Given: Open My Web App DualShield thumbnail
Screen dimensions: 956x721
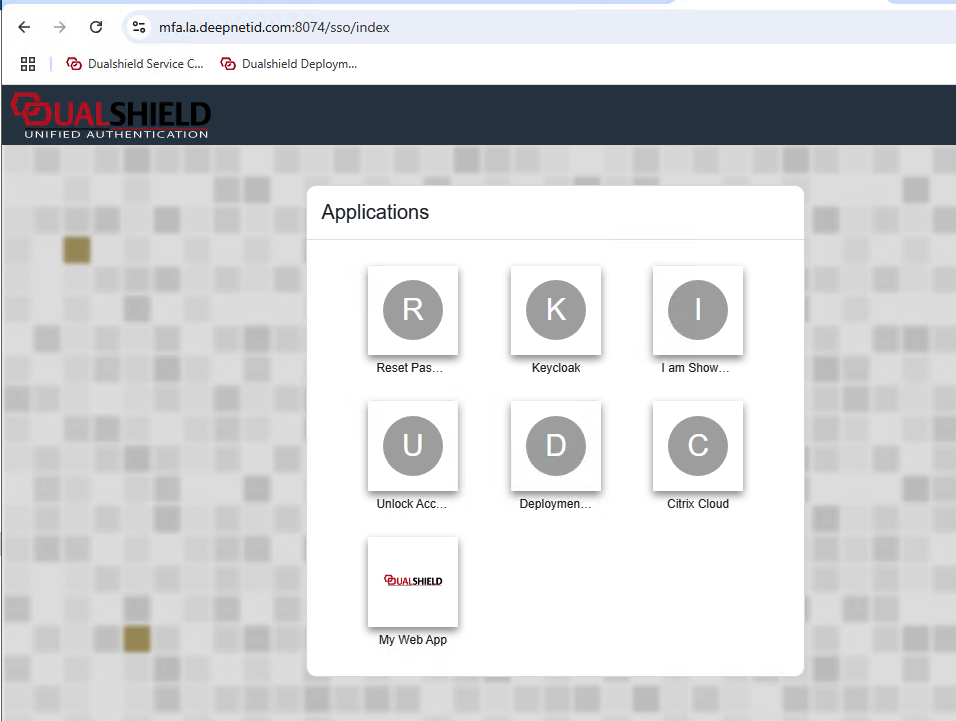Looking at the screenshot, I should [x=412, y=581].
